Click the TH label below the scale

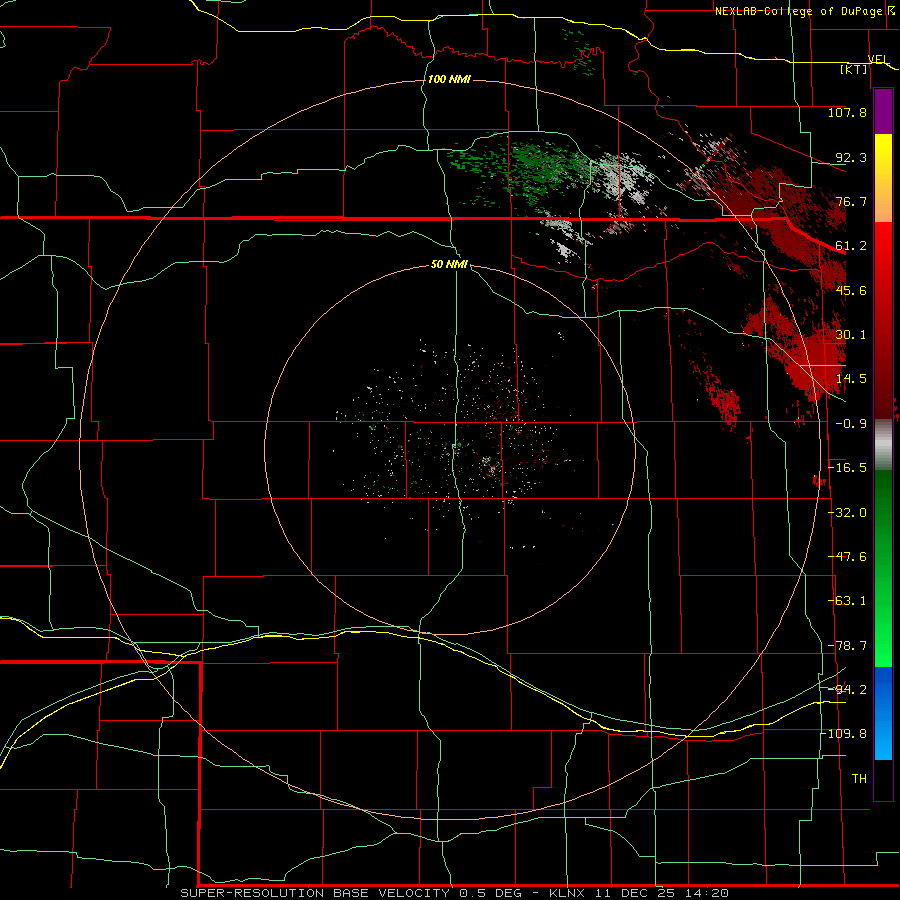click(x=859, y=779)
